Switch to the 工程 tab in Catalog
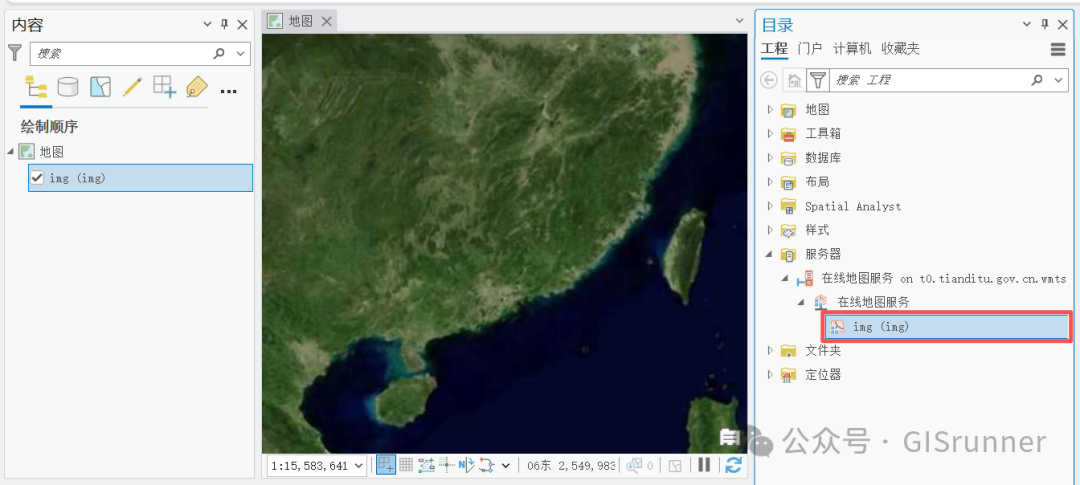1080x485 pixels. click(774, 49)
